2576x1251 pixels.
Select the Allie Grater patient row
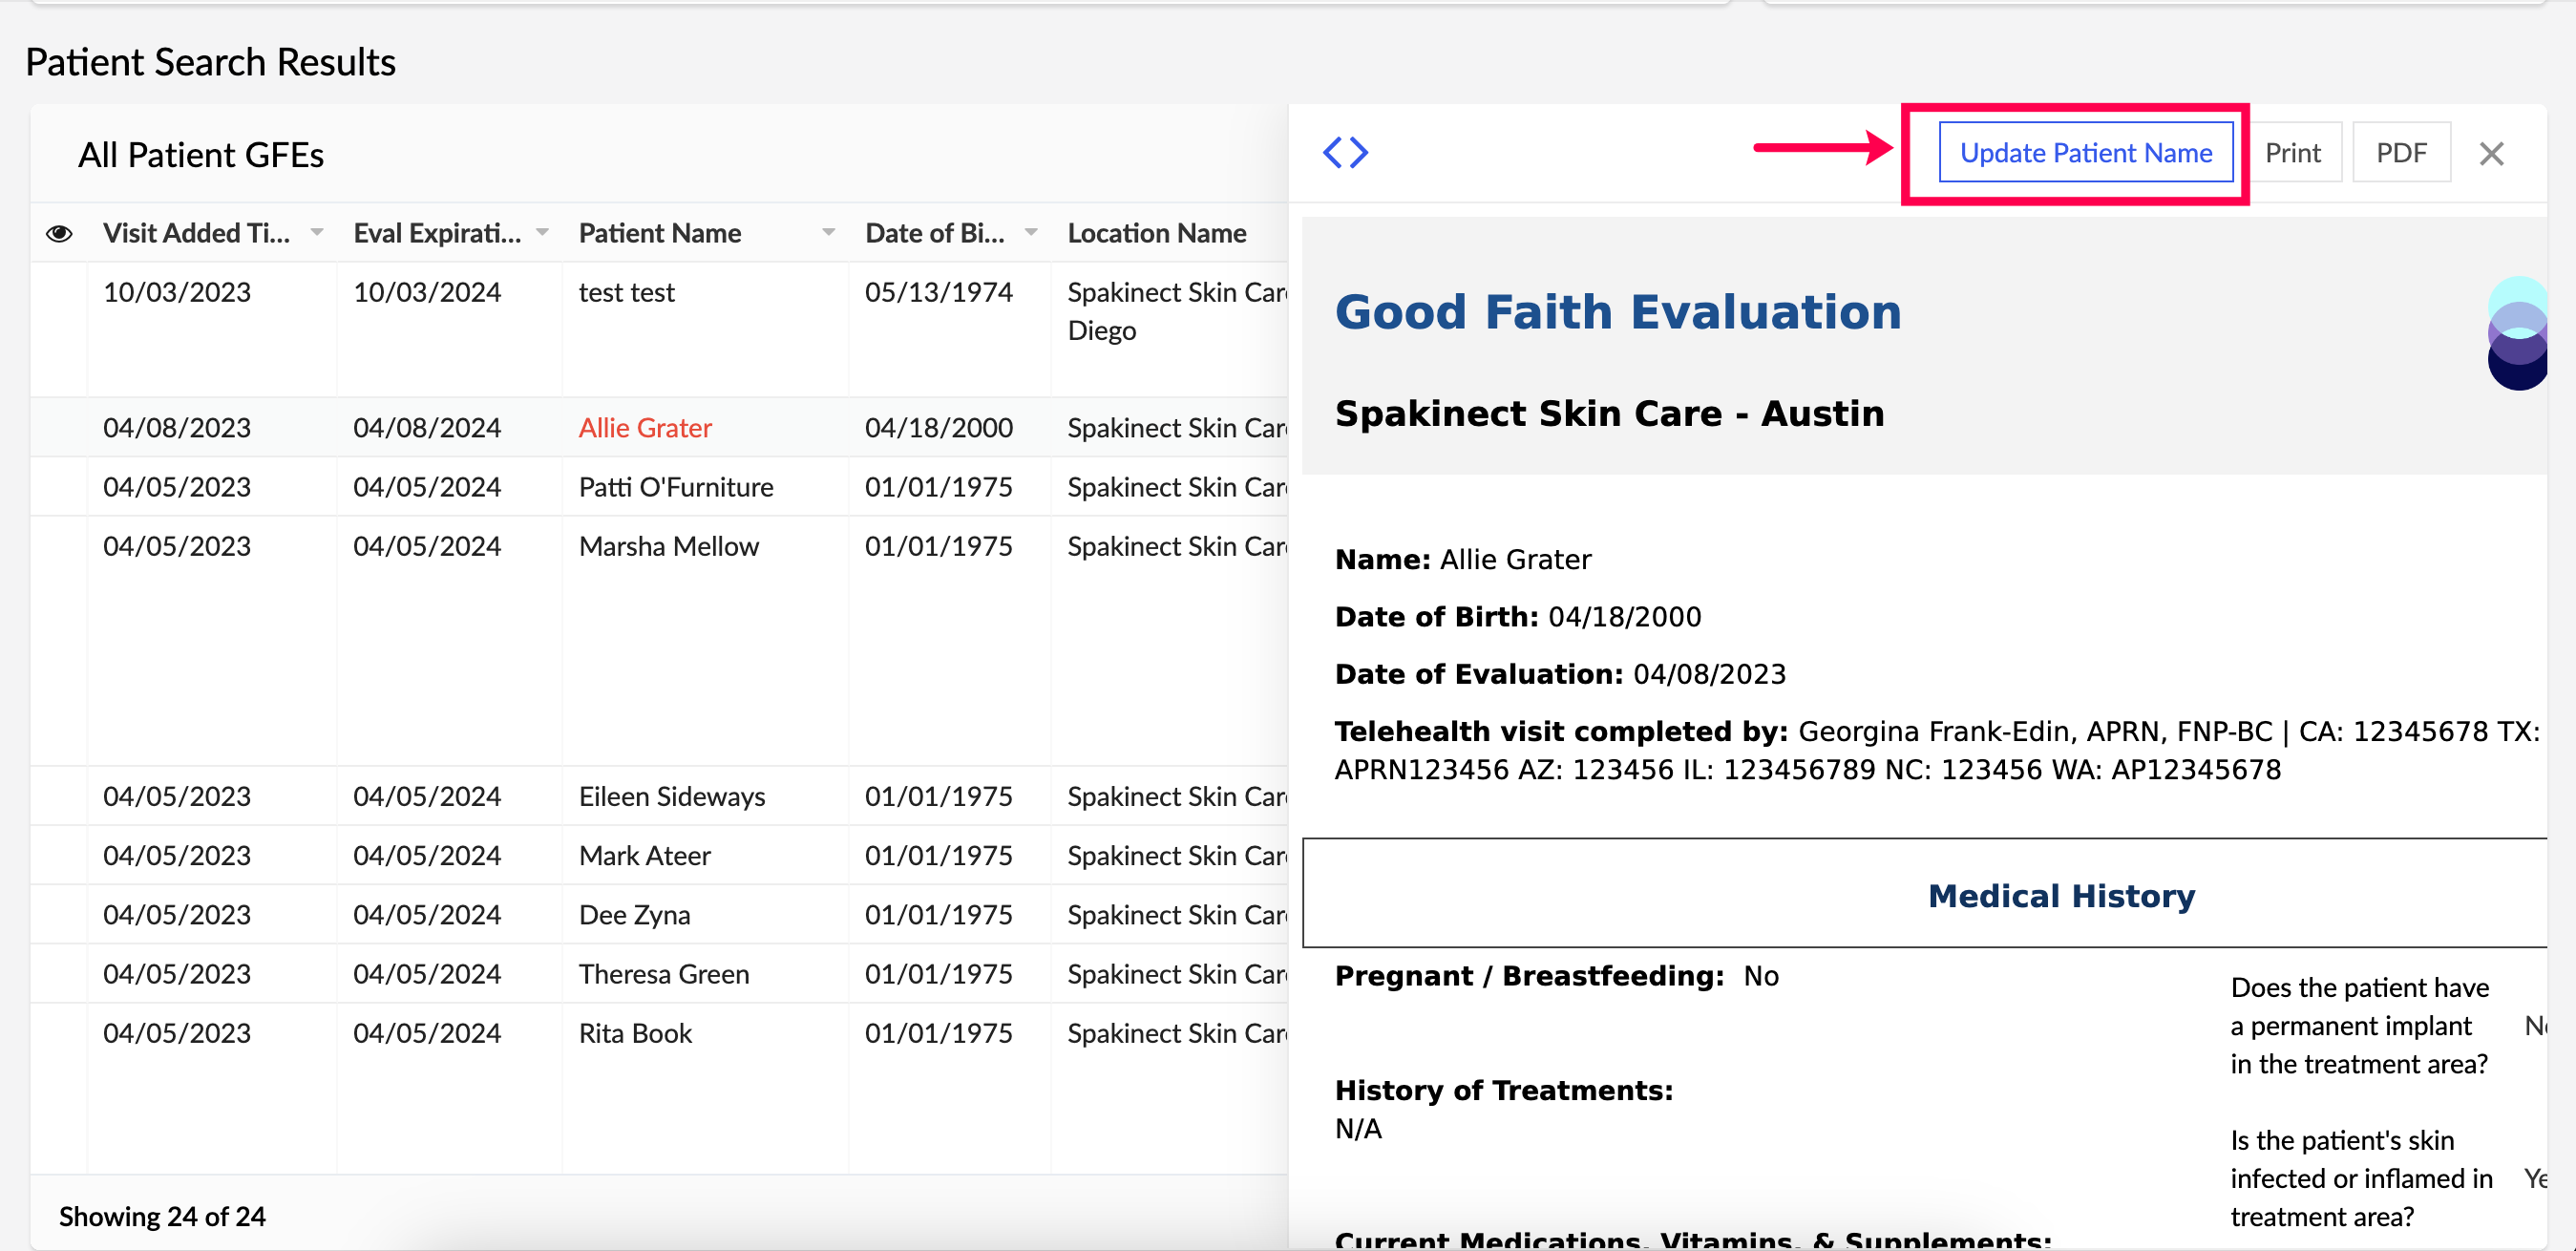coord(659,427)
